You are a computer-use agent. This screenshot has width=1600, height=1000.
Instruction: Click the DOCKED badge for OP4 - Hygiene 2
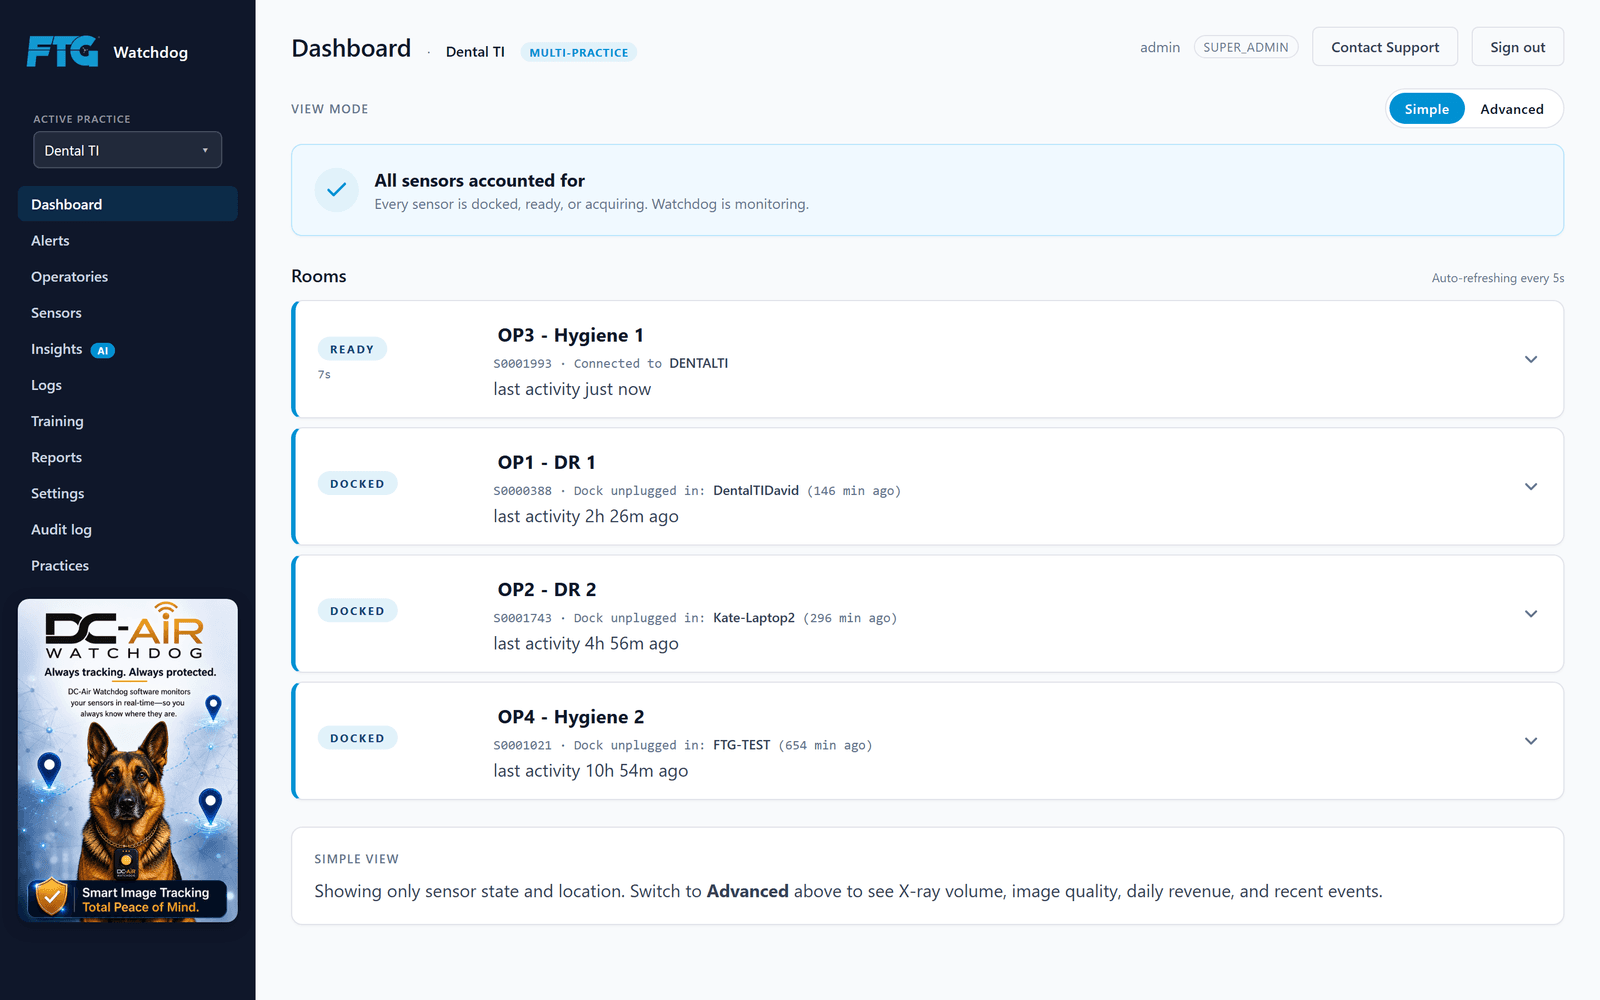click(357, 737)
